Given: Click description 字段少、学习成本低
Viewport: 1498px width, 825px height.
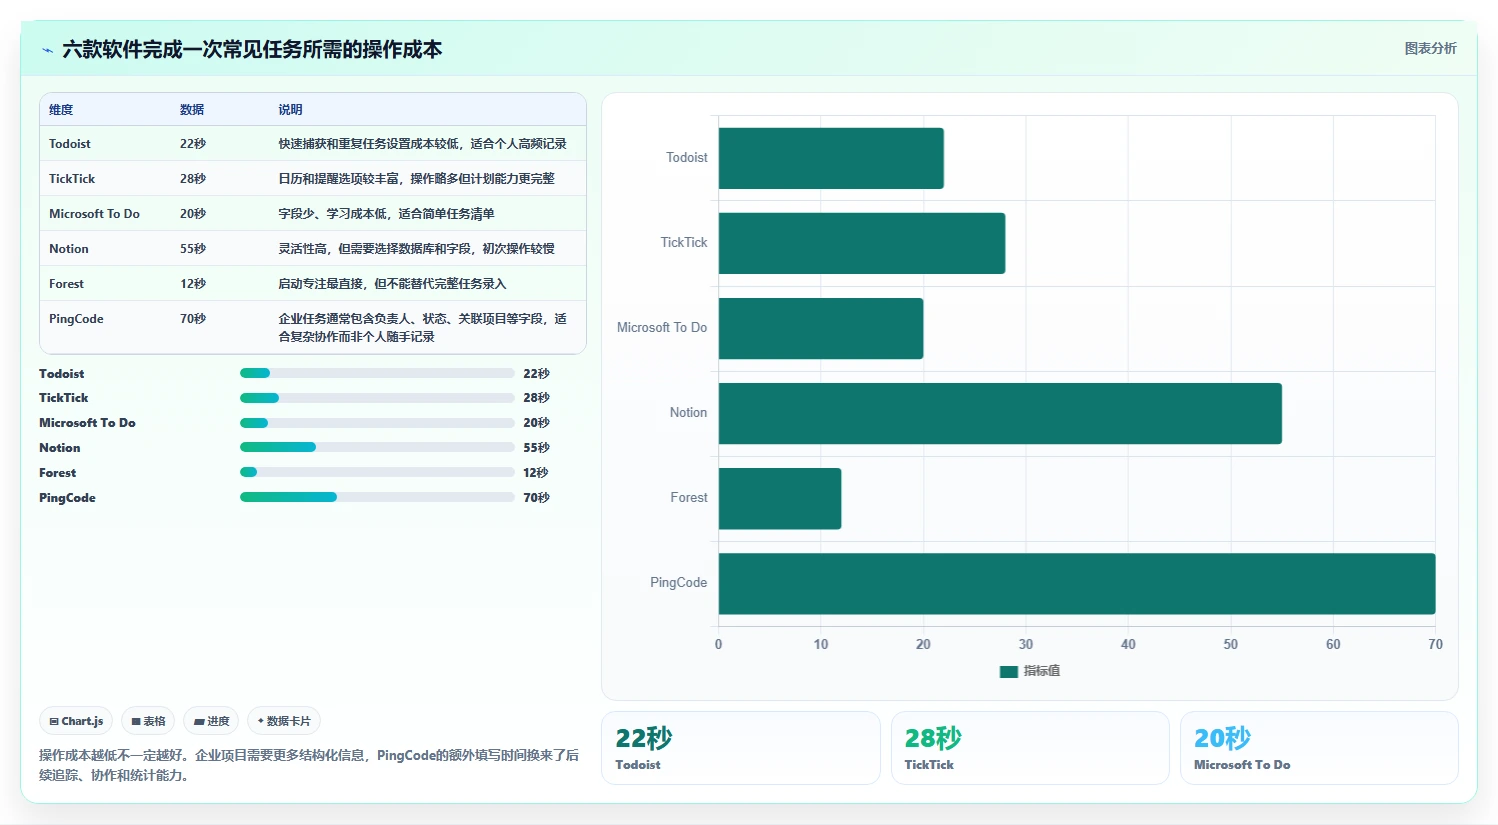Looking at the screenshot, I should 386,214.
